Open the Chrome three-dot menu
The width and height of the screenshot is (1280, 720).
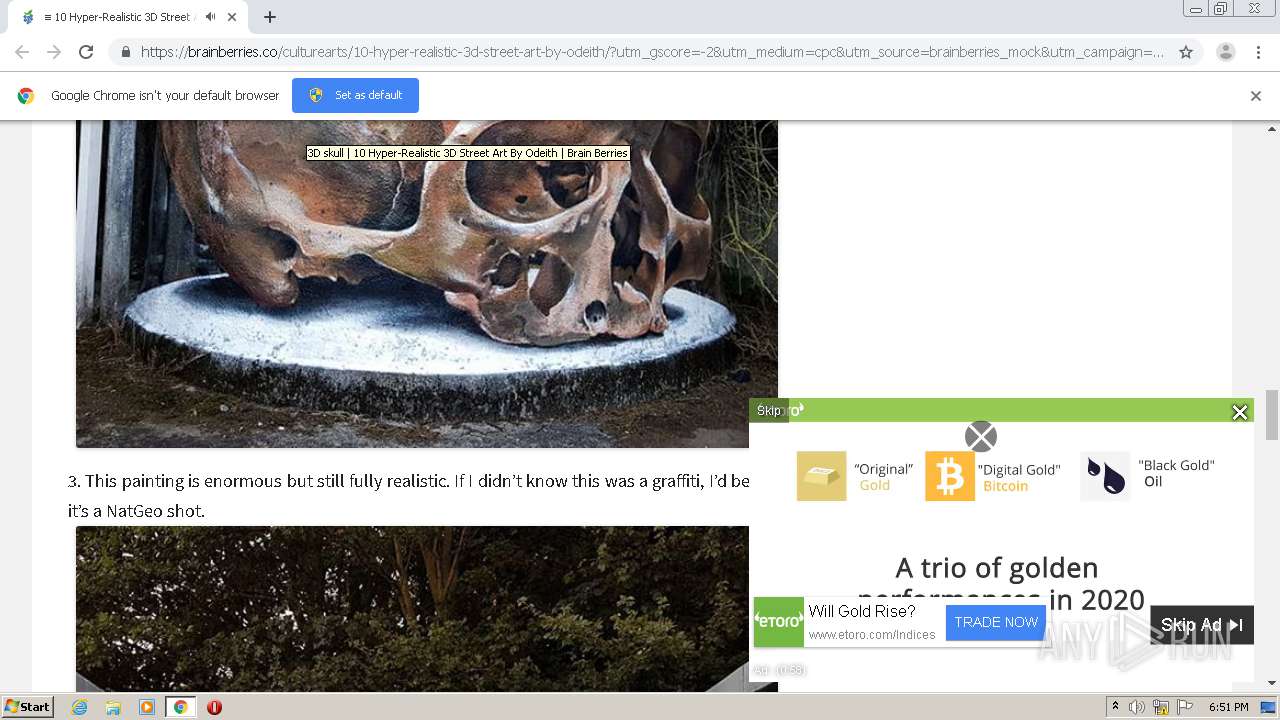(x=1258, y=52)
